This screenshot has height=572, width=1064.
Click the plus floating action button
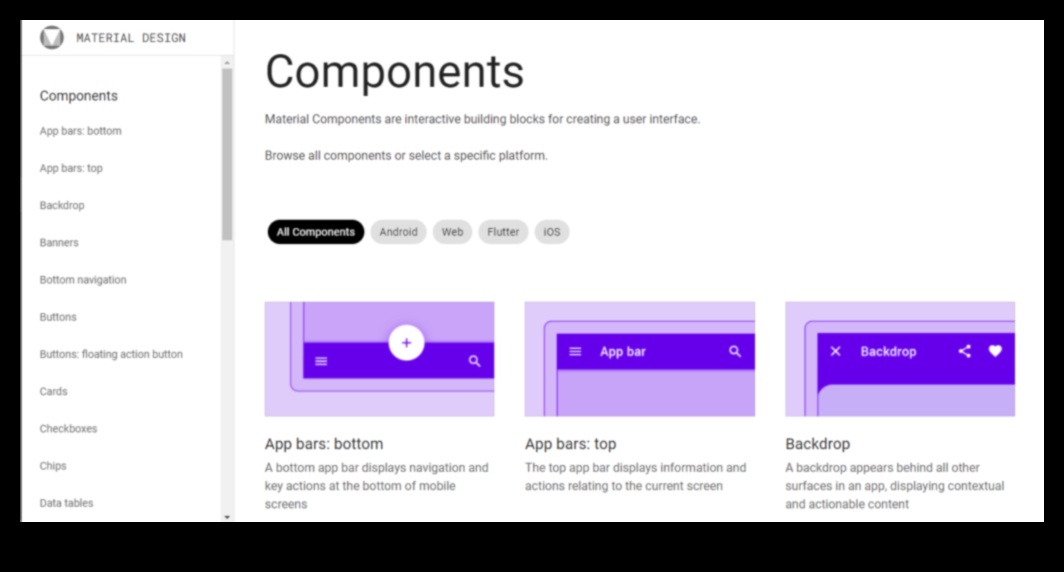(x=406, y=343)
